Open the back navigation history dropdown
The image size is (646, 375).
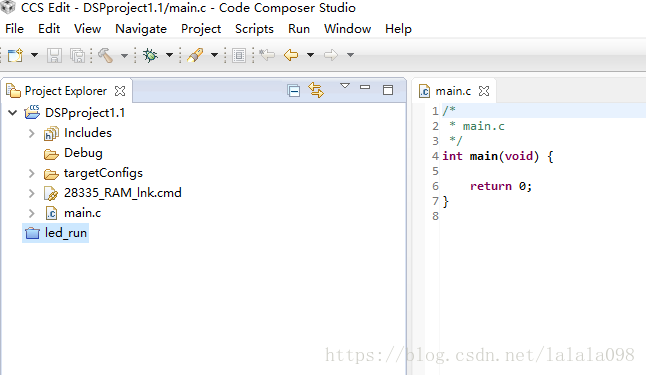[310, 55]
